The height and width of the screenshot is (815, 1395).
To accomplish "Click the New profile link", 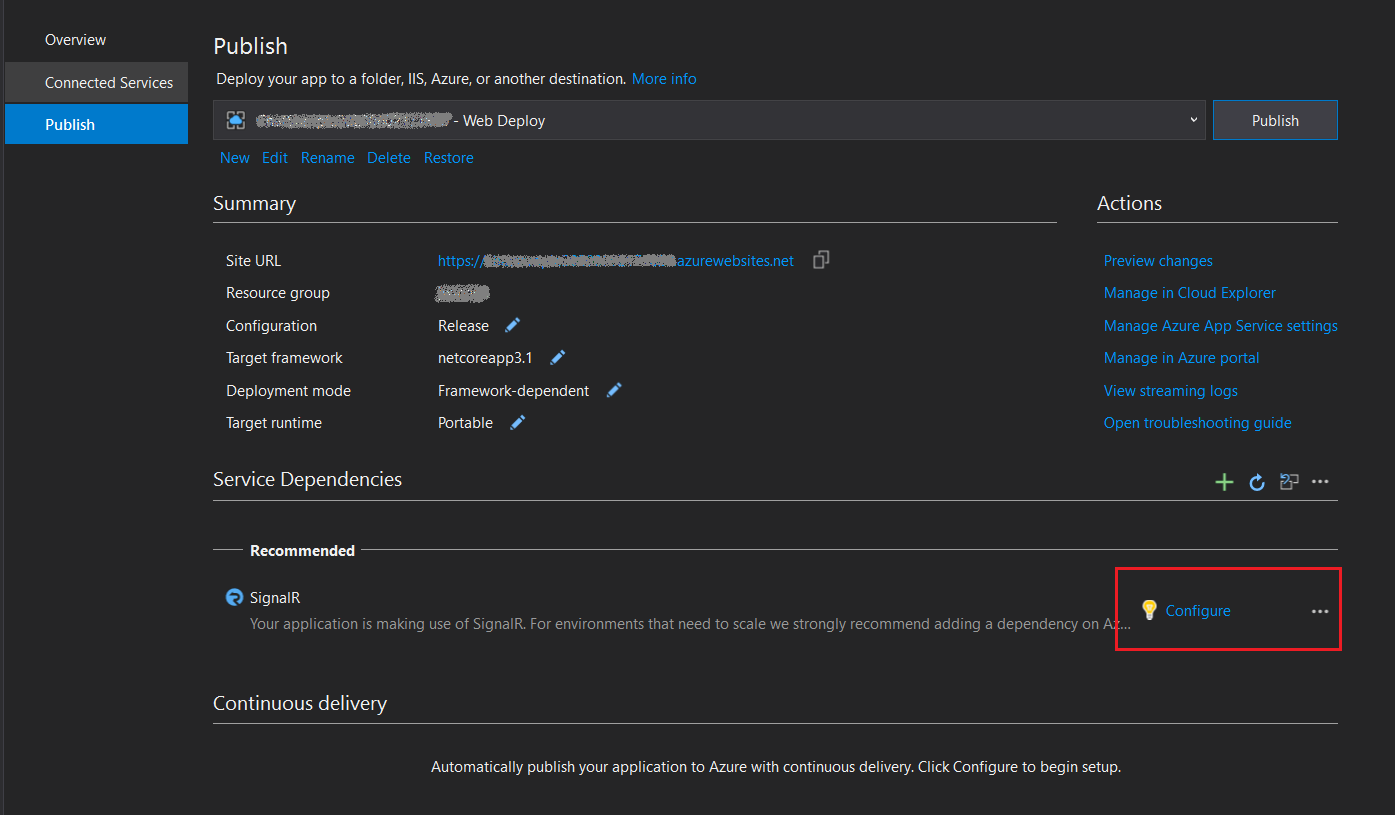I will [235, 158].
